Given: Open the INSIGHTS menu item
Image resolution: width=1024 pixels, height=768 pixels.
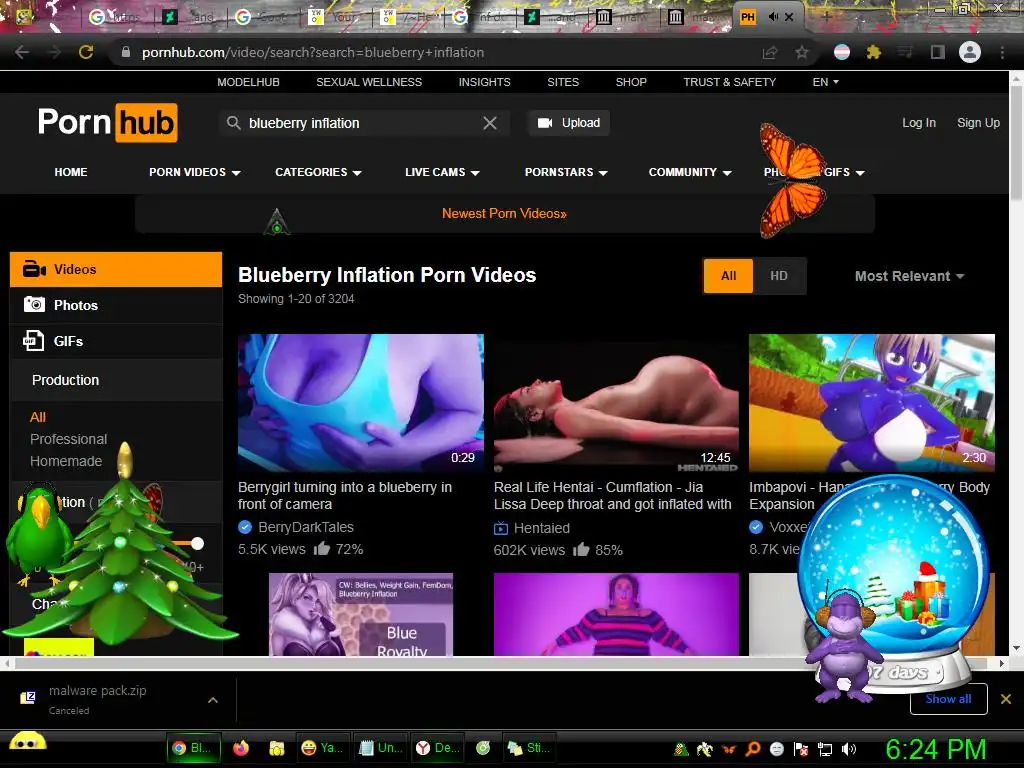Looking at the screenshot, I should click(485, 82).
